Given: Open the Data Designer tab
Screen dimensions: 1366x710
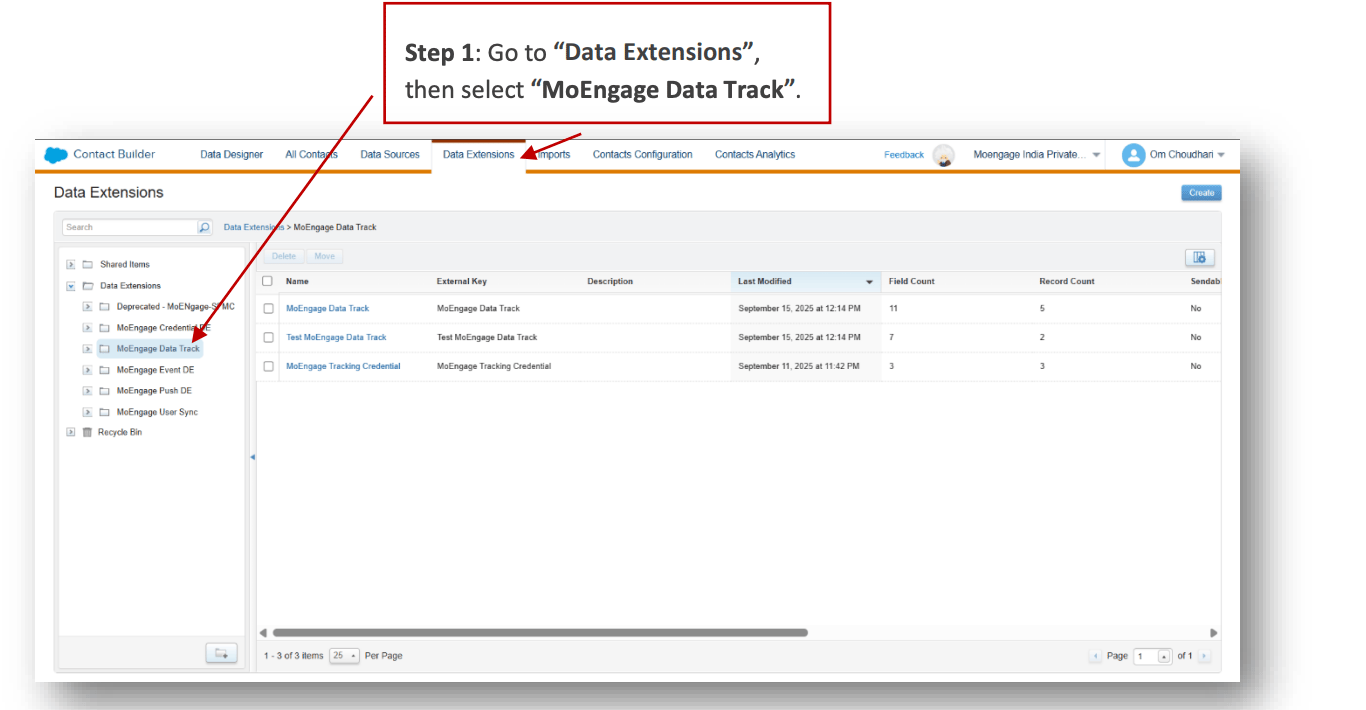Looking at the screenshot, I should (x=232, y=154).
